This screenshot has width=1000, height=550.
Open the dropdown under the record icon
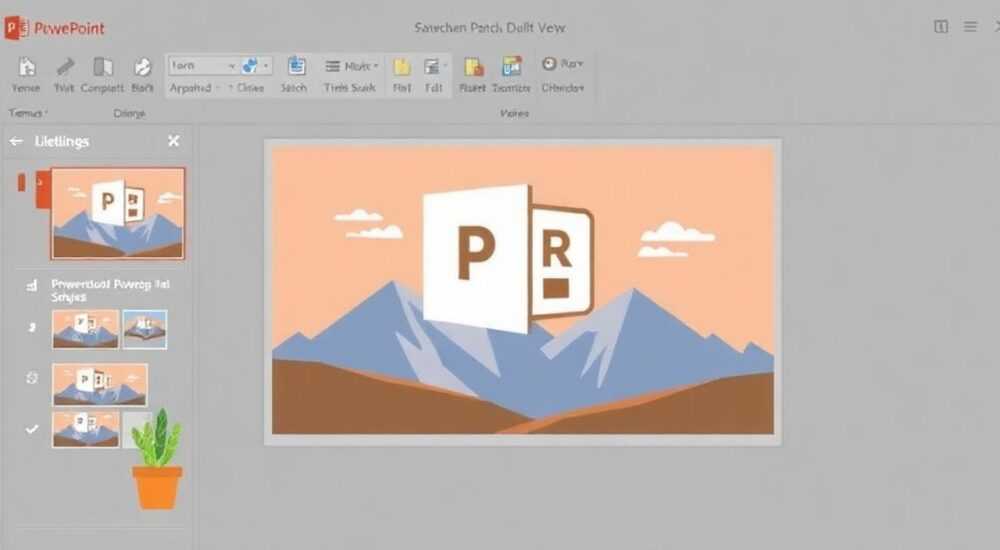click(x=562, y=88)
